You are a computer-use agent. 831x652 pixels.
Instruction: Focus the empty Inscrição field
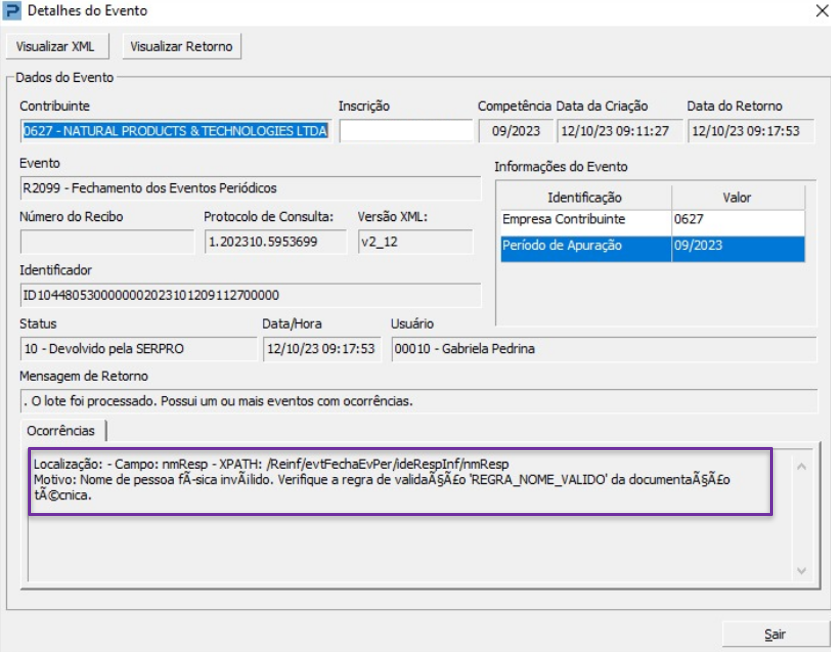click(405, 131)
